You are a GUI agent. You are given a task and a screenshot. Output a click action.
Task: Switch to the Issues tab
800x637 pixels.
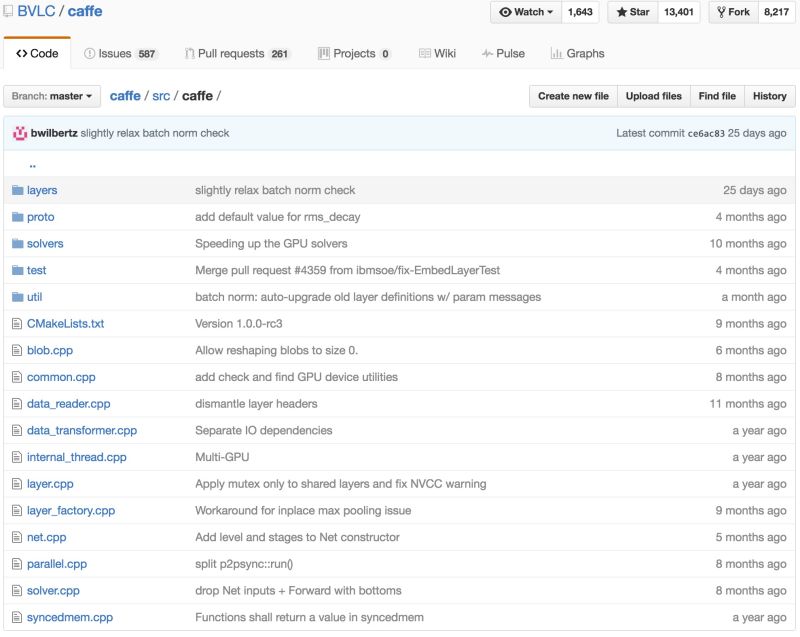pyautogui.click(x=120, y=53)
